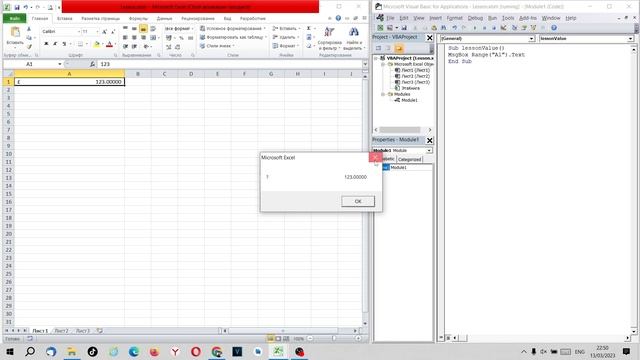Click the Find binoculars icon in the VBA toolbar
This screenshot has height=360, width=640.
click(x=444, y=28)
